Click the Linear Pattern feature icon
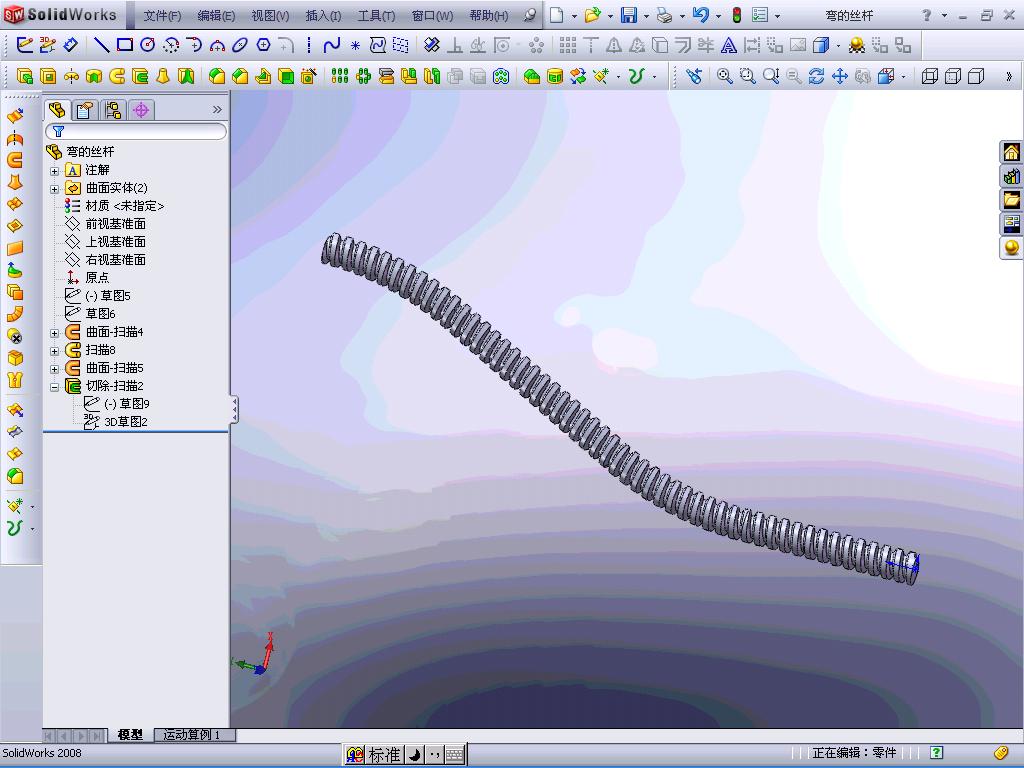The image size is (1024, 768). [340, 76]
